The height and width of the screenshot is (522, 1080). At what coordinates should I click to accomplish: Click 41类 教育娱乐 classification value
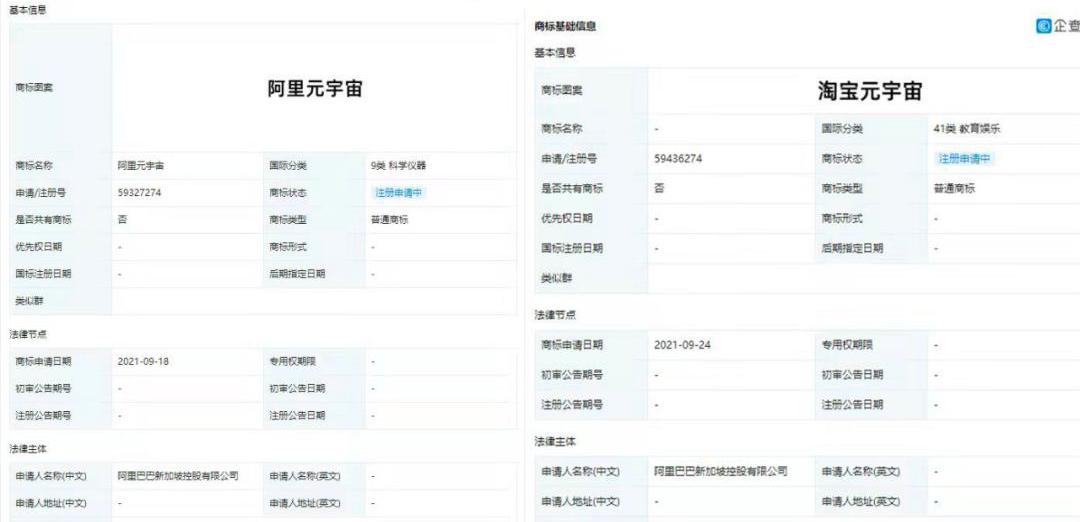click(x=966, y=129)
